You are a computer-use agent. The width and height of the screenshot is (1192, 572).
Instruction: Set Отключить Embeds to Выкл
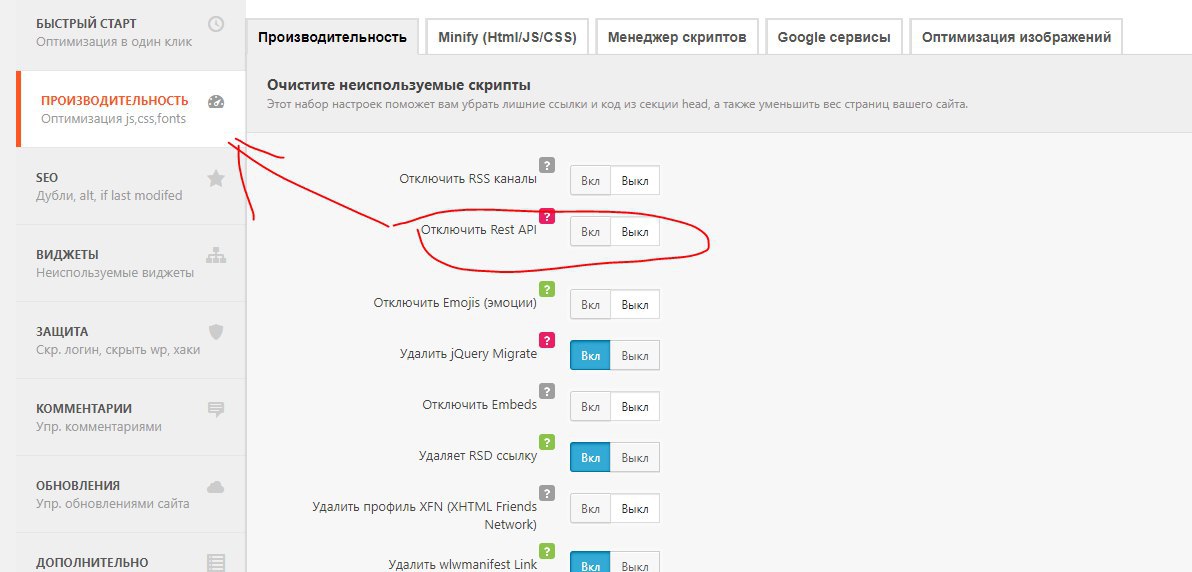[x=635, y=406]
